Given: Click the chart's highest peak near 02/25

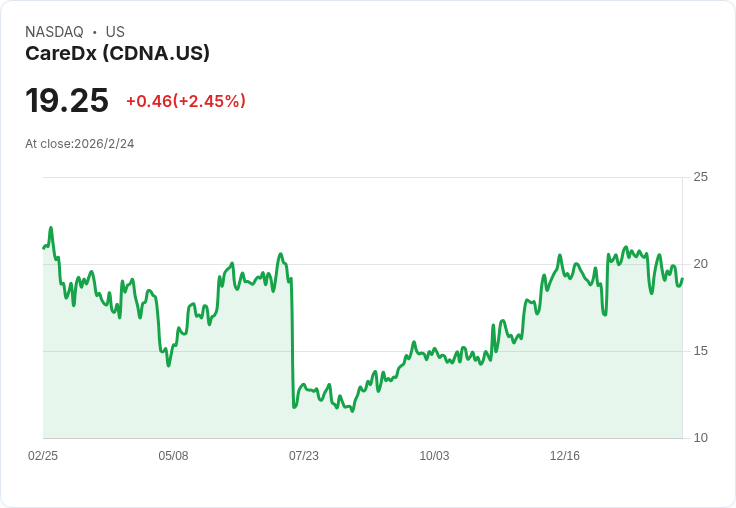Looking at the screenshot, I should click(51, 228).
